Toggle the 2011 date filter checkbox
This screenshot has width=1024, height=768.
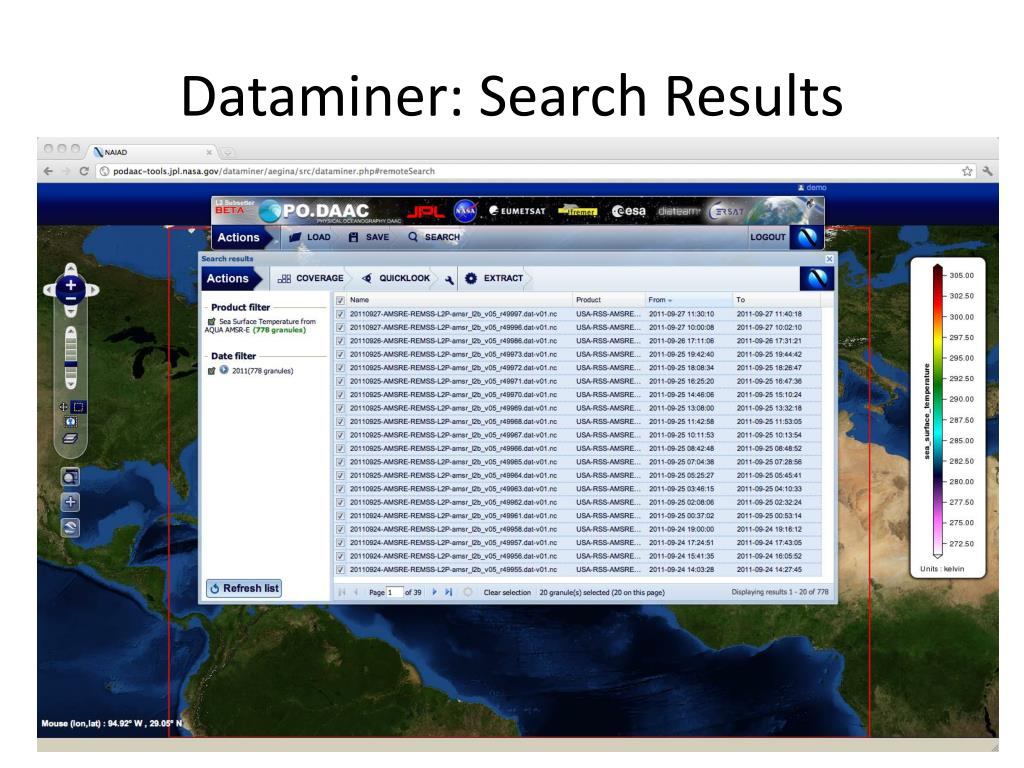(x=212, y=370)
